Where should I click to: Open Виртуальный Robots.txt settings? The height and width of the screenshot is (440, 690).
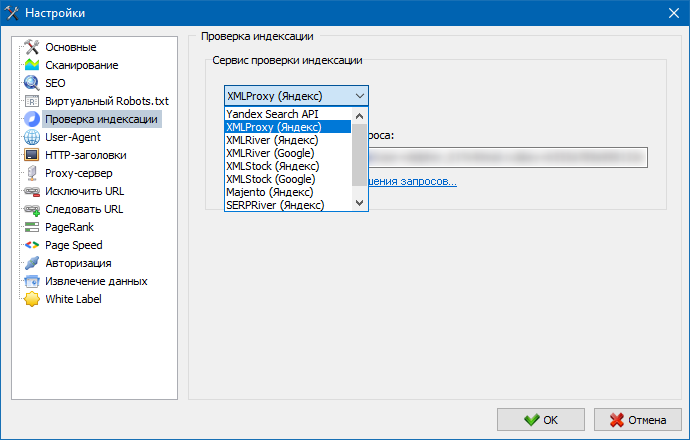click(106, 101)
